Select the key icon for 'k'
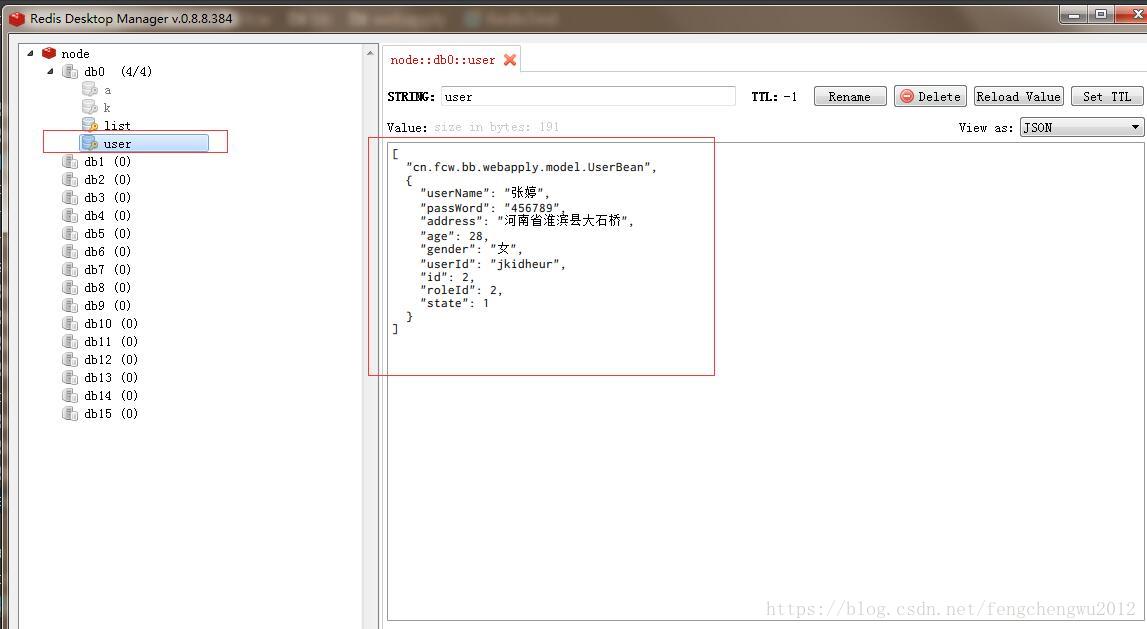Screen dimensions: 1147x629 click(90, 108)
